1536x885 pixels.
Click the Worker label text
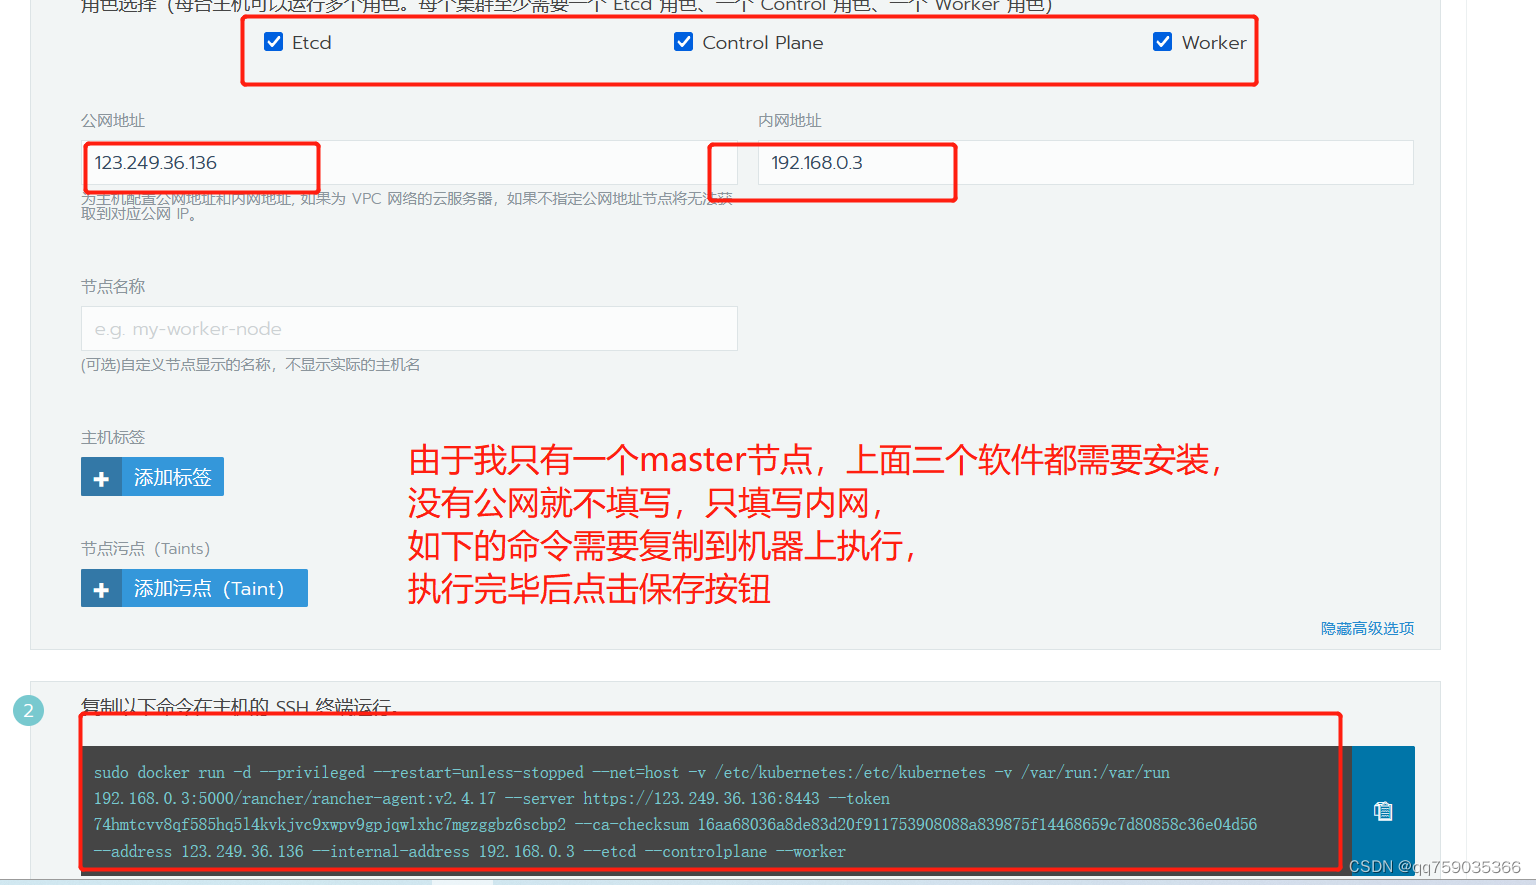pyautogui.click(x=1214, y=42)
